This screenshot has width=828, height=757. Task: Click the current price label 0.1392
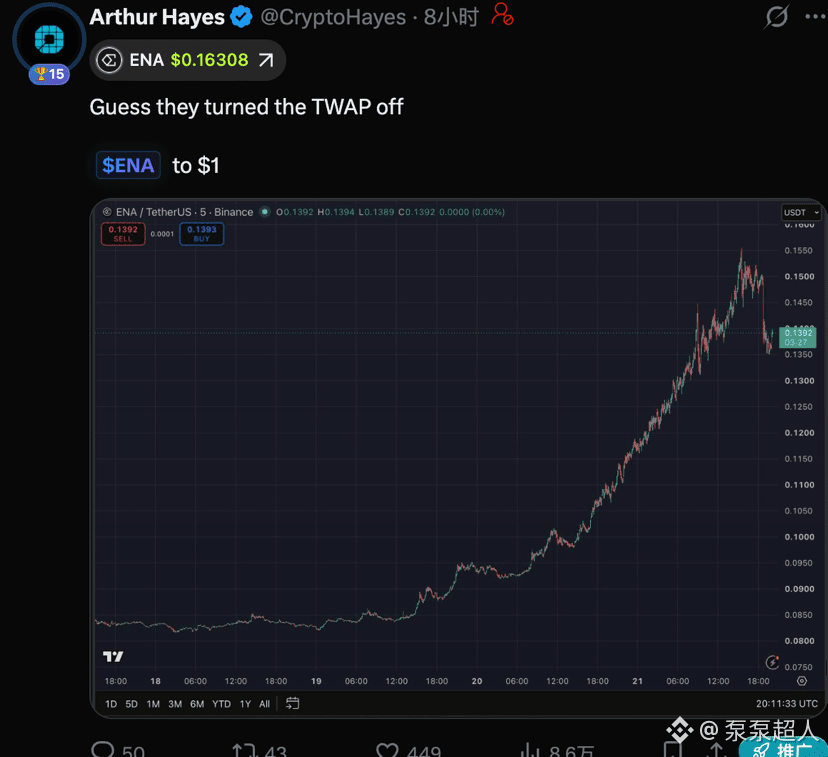[797, 337]
